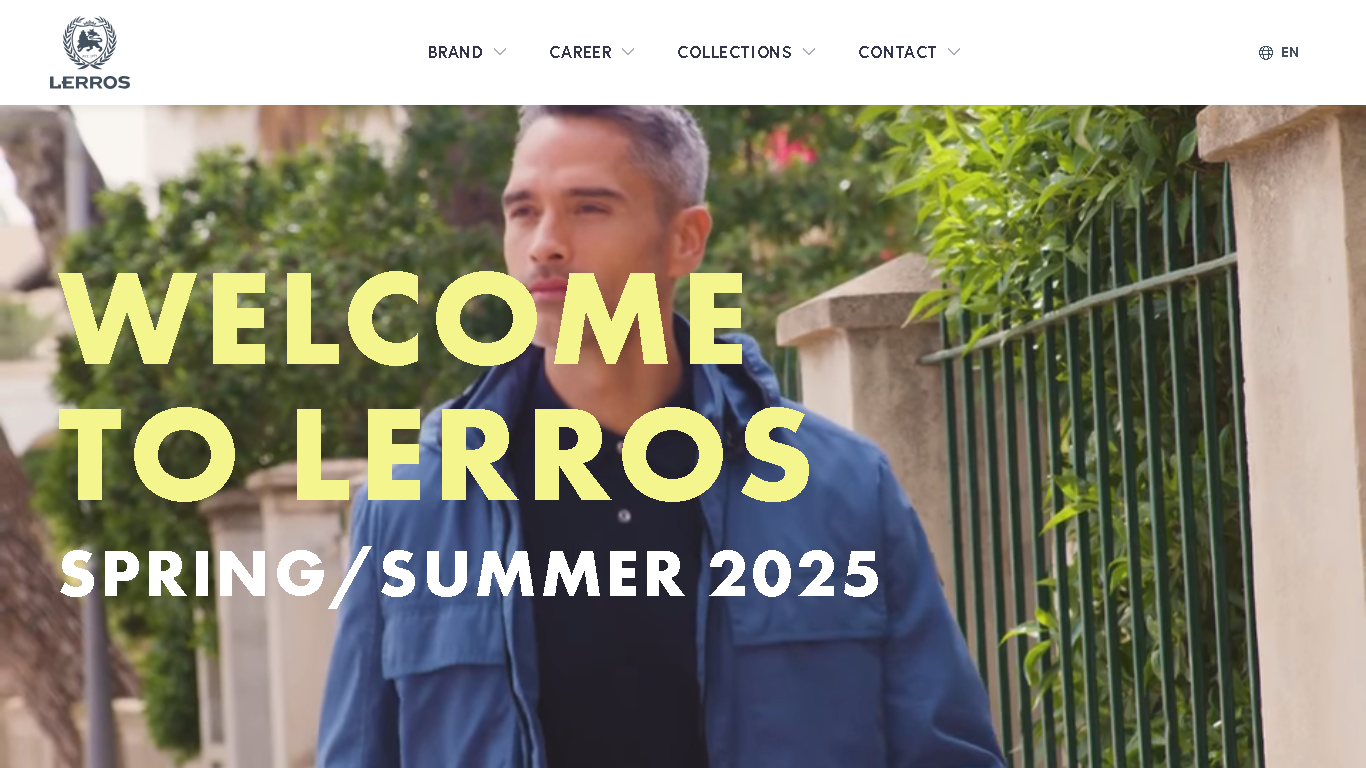1366x768 pixels.
Task: Click the SPRING/SUMMER 2025 subtitle
Action: [470, 575]
